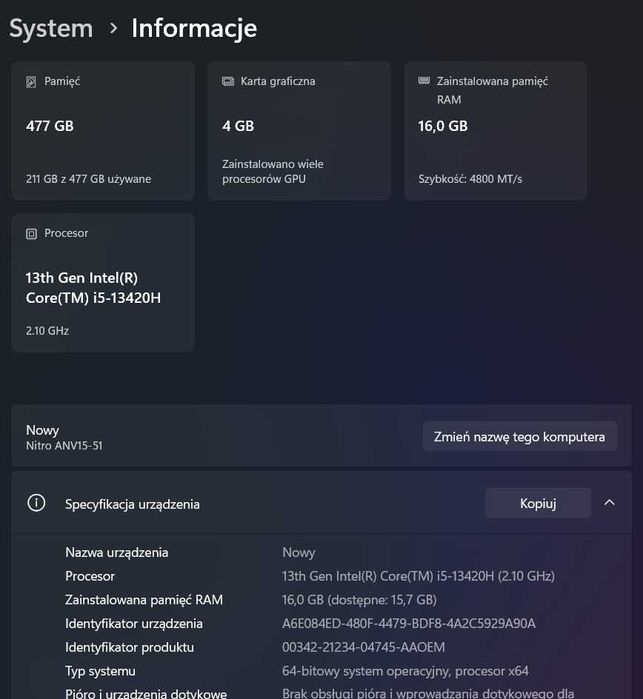Viewport: 643px width, 699px height.
Task: Click the Zainstalowana pamięć RAM specification label
Action: 144,600
